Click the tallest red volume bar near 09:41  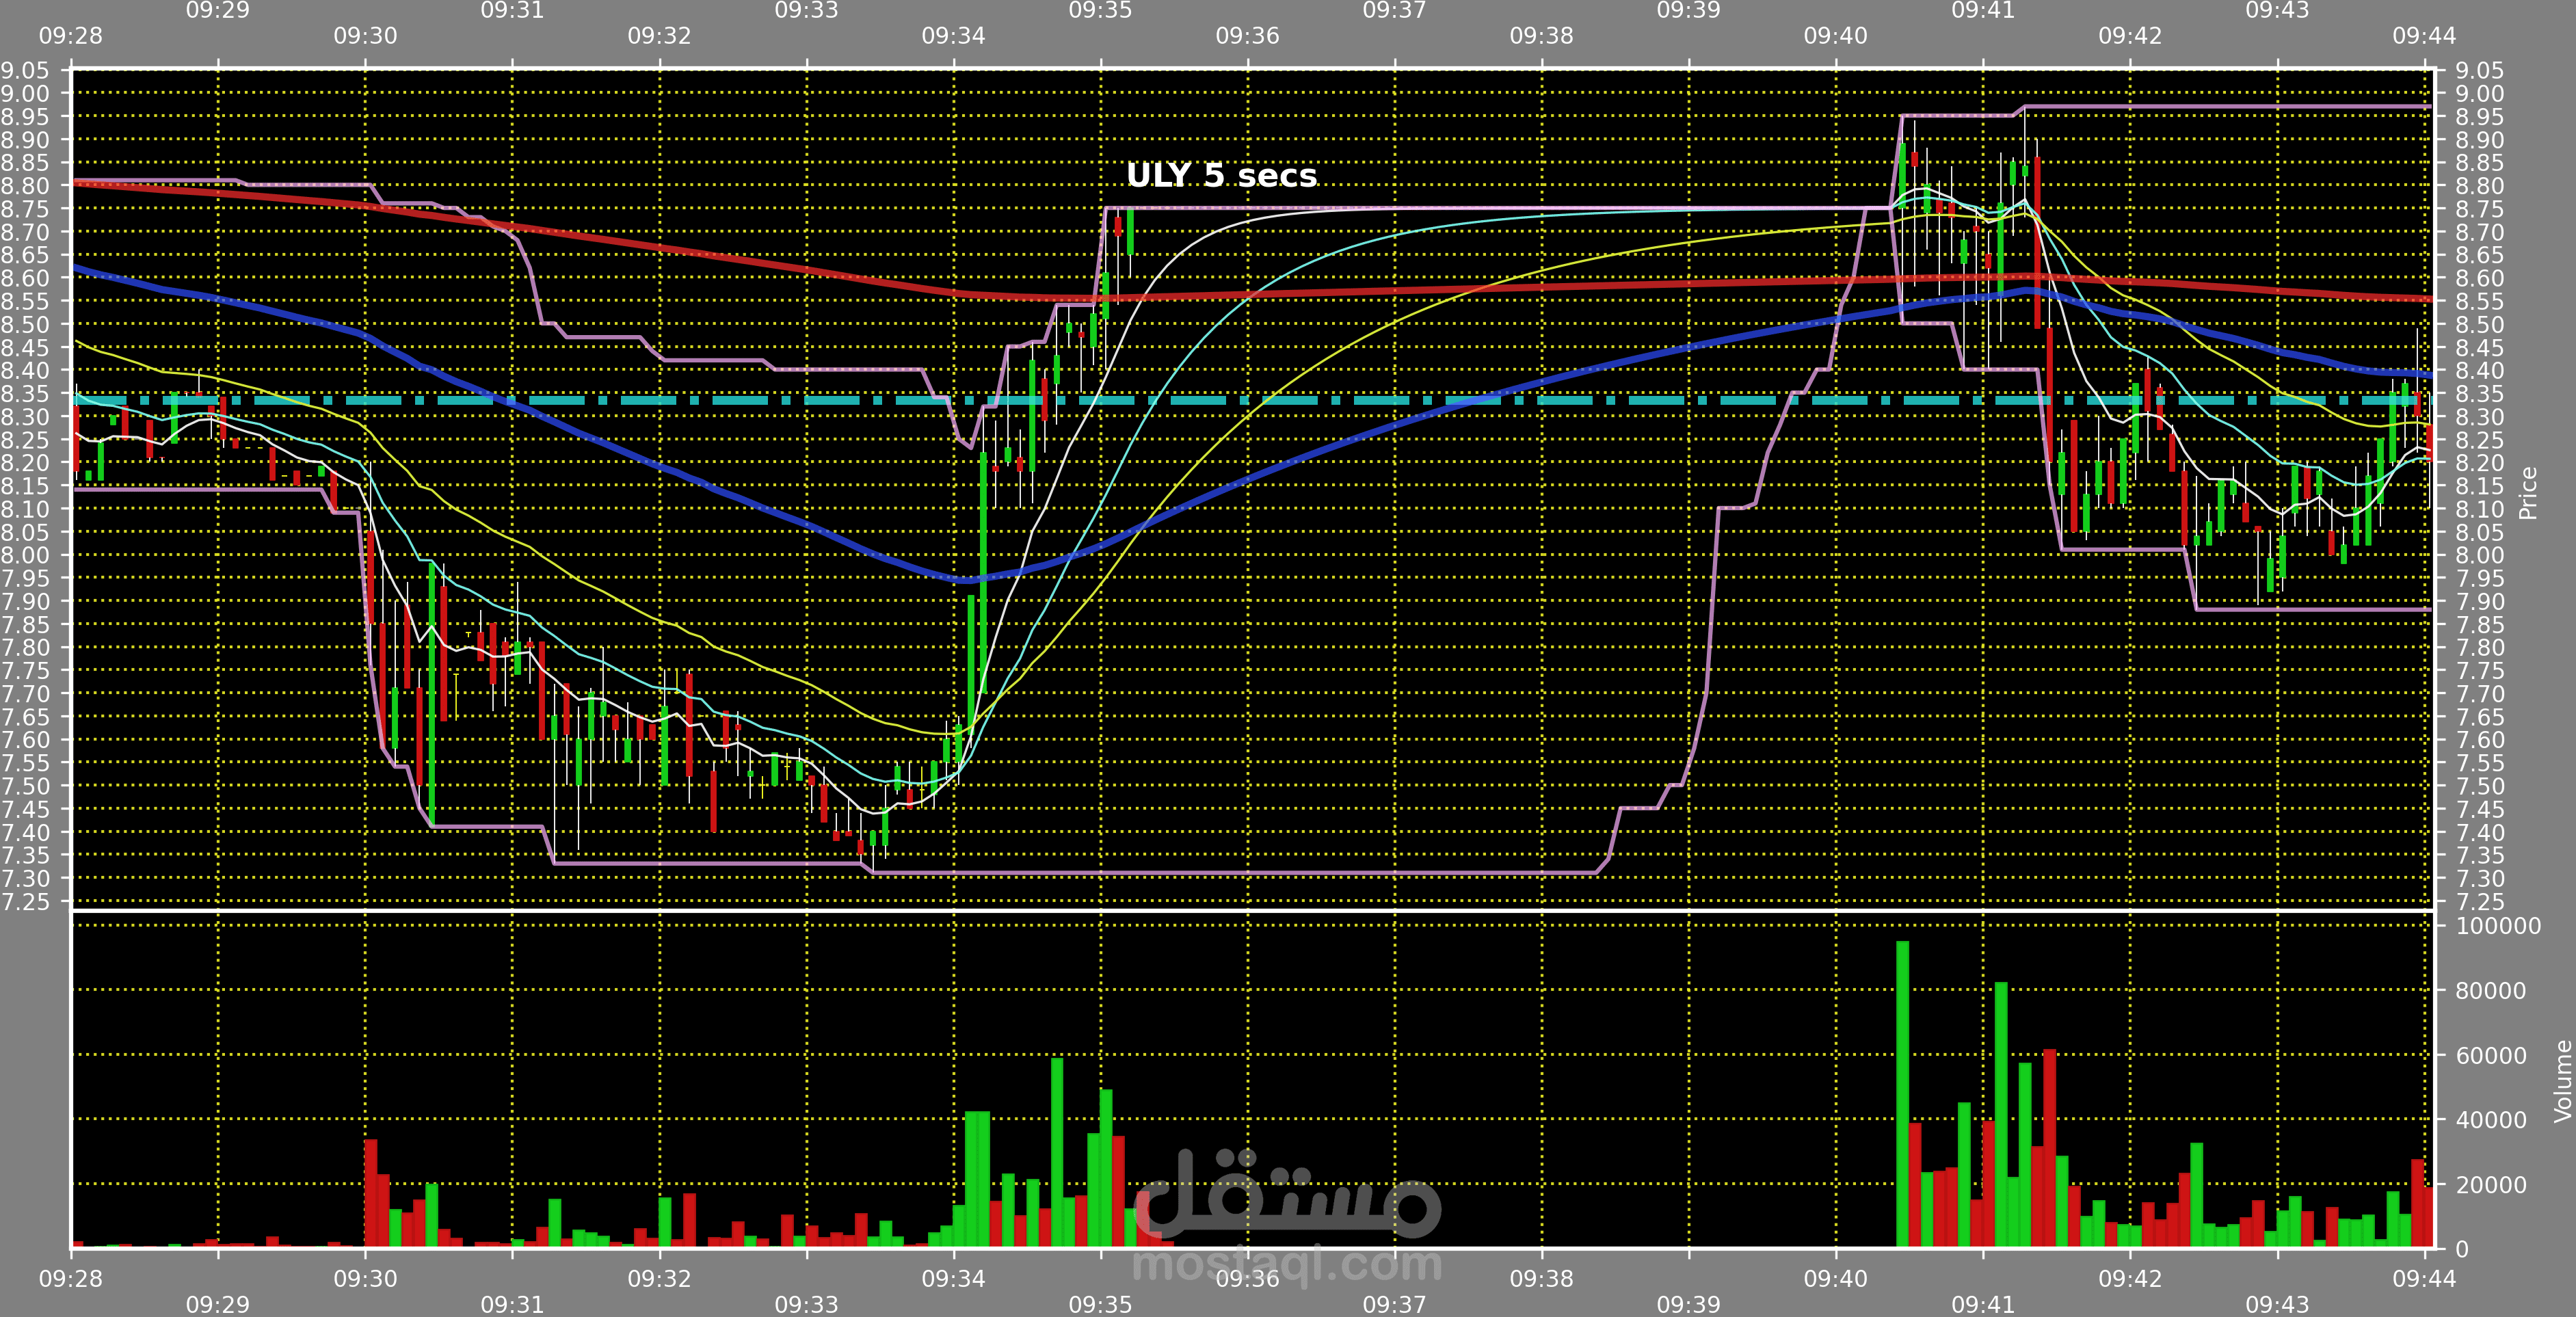tap(2049, 1147)
